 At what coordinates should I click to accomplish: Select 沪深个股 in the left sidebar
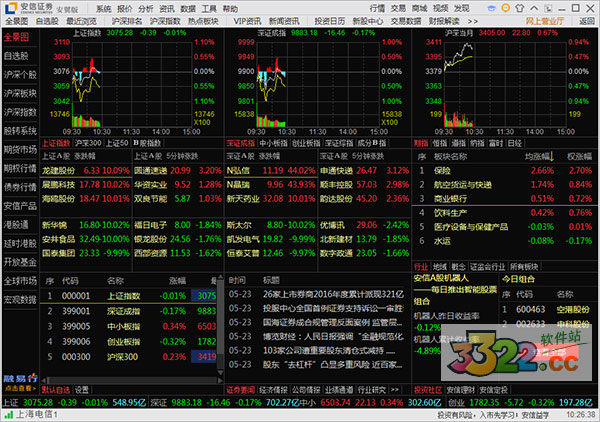[20, 75]
